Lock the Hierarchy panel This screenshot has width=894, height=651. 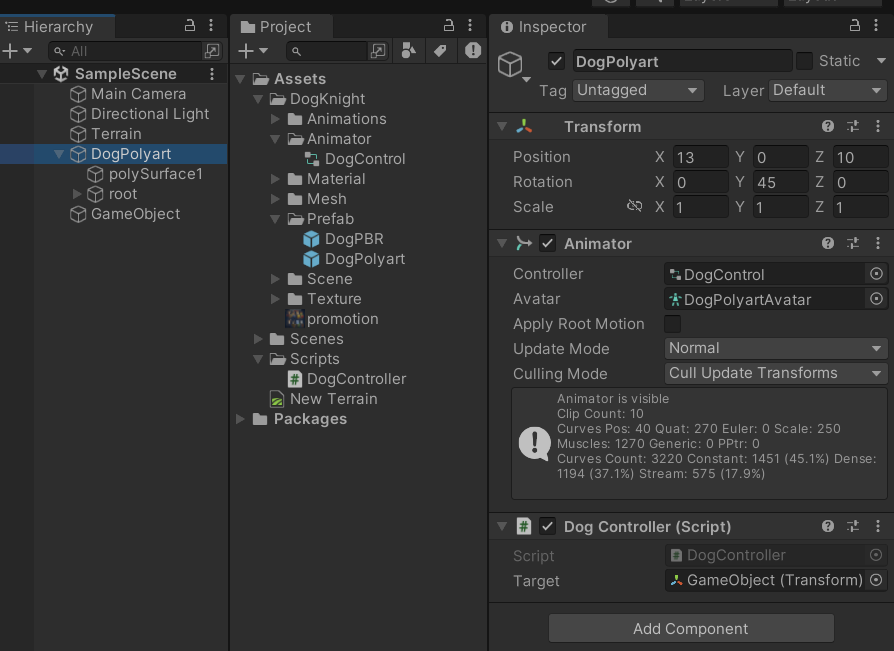(x=190, y=25)
